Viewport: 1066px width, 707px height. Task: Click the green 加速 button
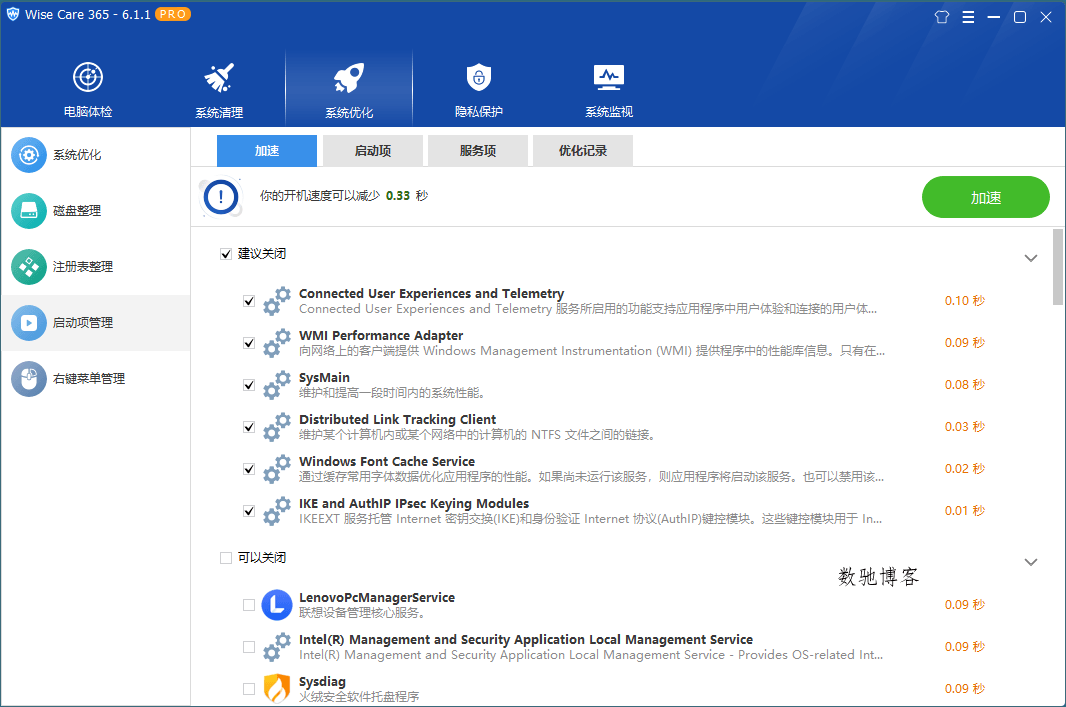(x=986, y=197)
